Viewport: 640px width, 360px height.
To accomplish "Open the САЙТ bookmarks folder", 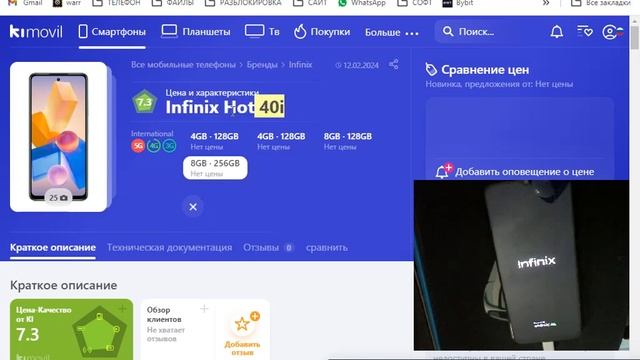I will tap(310, 3).
